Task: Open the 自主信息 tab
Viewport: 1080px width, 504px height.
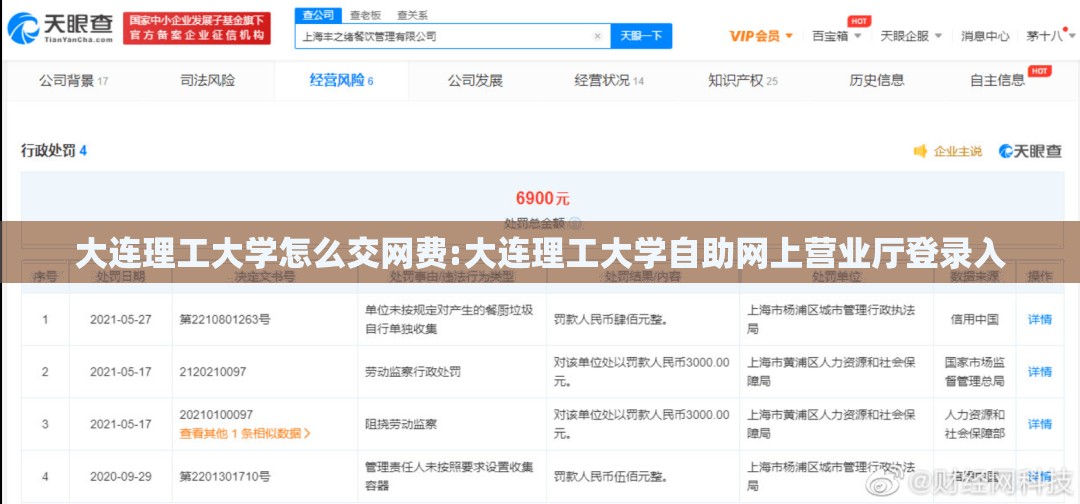Action: 997,81
